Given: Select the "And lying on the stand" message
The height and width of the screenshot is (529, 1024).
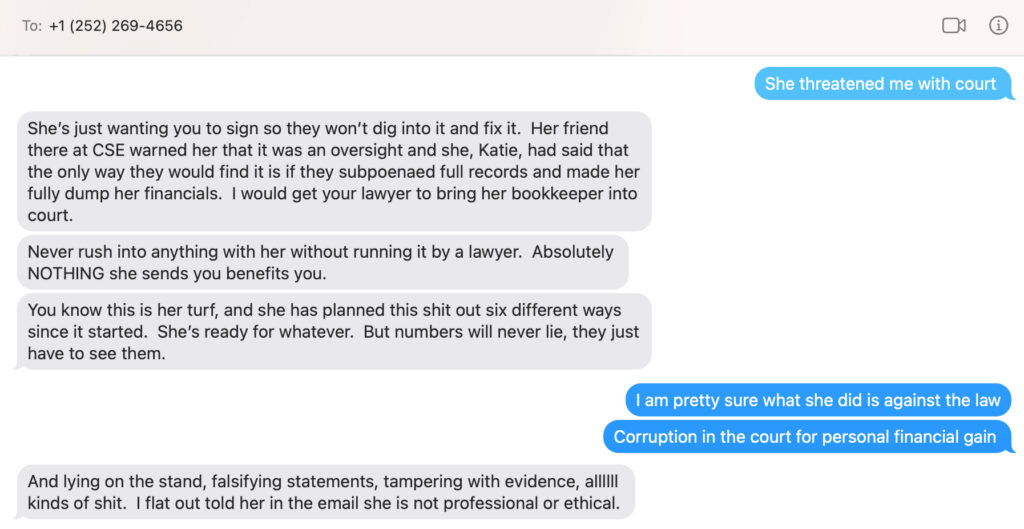Looking at the screenshot, I should (x=326, y=491).
